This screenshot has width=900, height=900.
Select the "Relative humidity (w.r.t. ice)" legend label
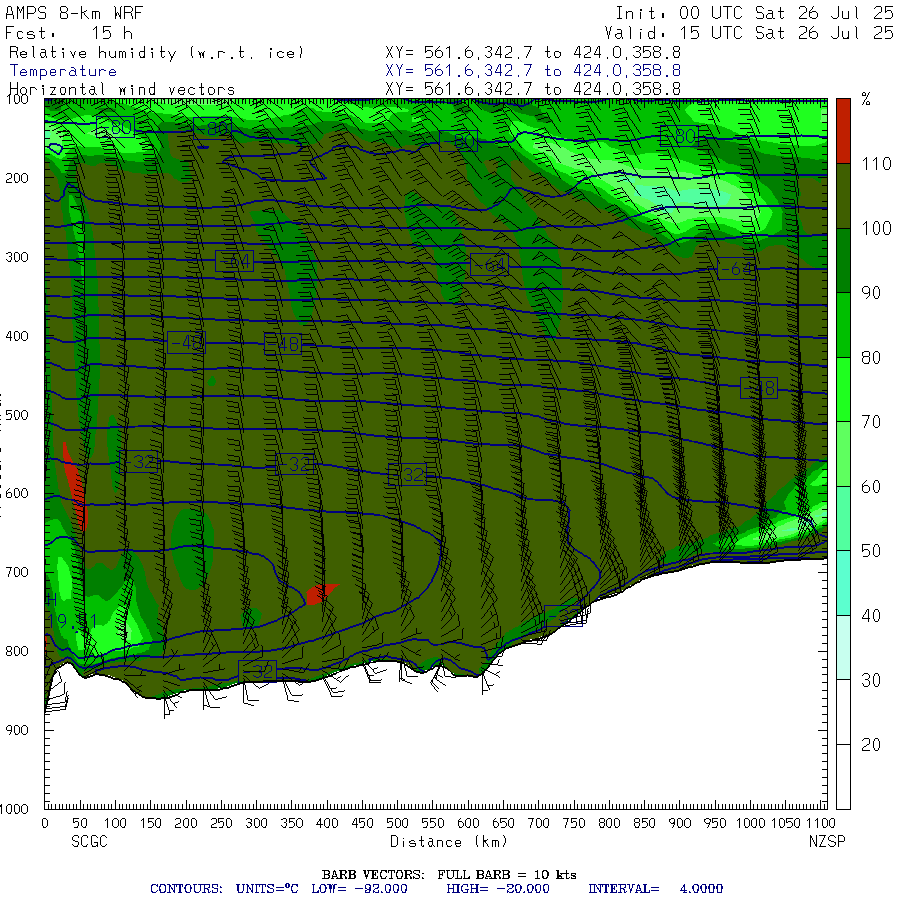(x=156, y=53)
